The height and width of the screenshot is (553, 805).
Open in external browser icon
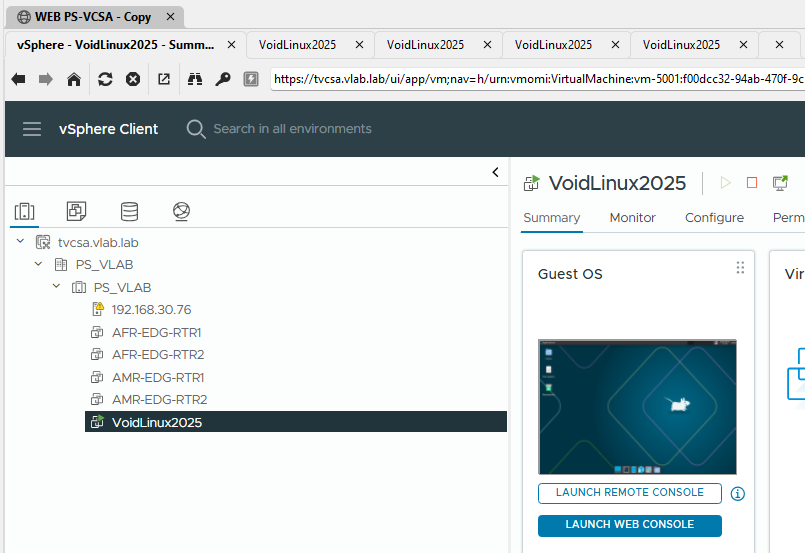(x=164, y=79)
